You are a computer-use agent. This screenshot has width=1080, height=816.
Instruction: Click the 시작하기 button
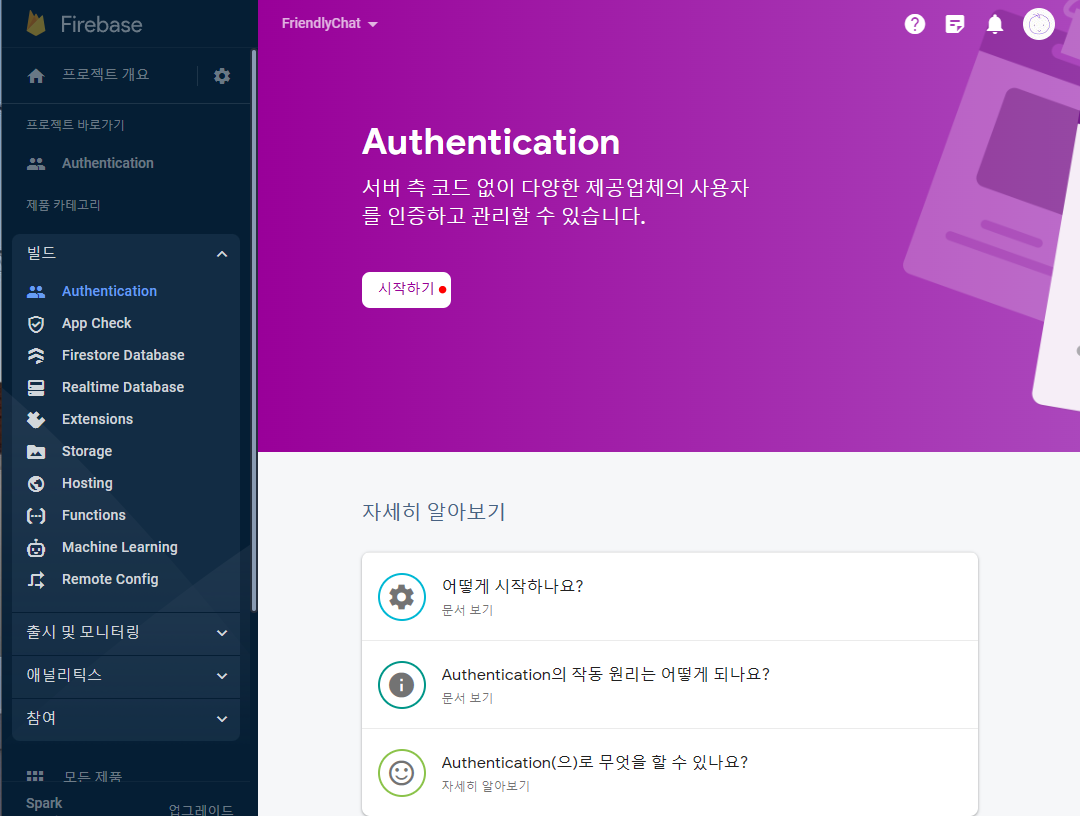[x=406, y=290]
